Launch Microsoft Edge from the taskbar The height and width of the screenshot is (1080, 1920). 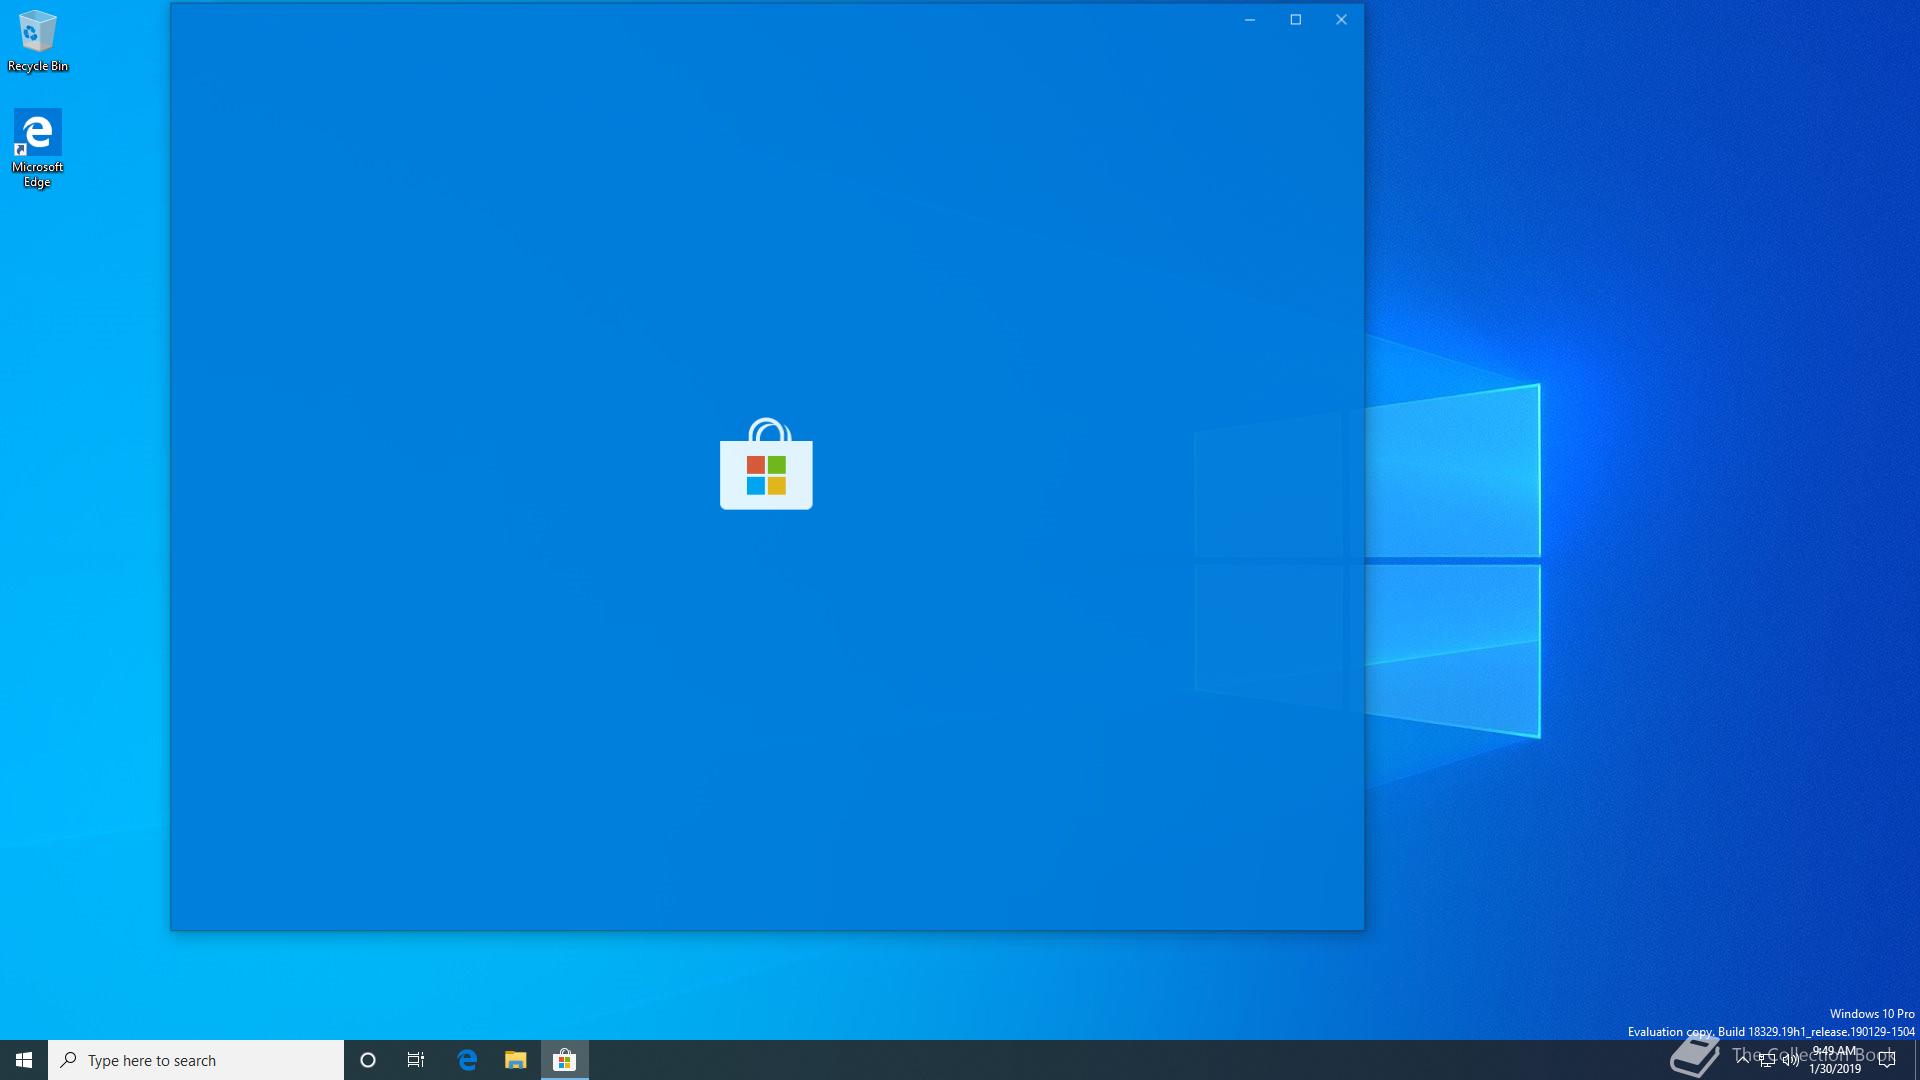tap(467, 1060)
